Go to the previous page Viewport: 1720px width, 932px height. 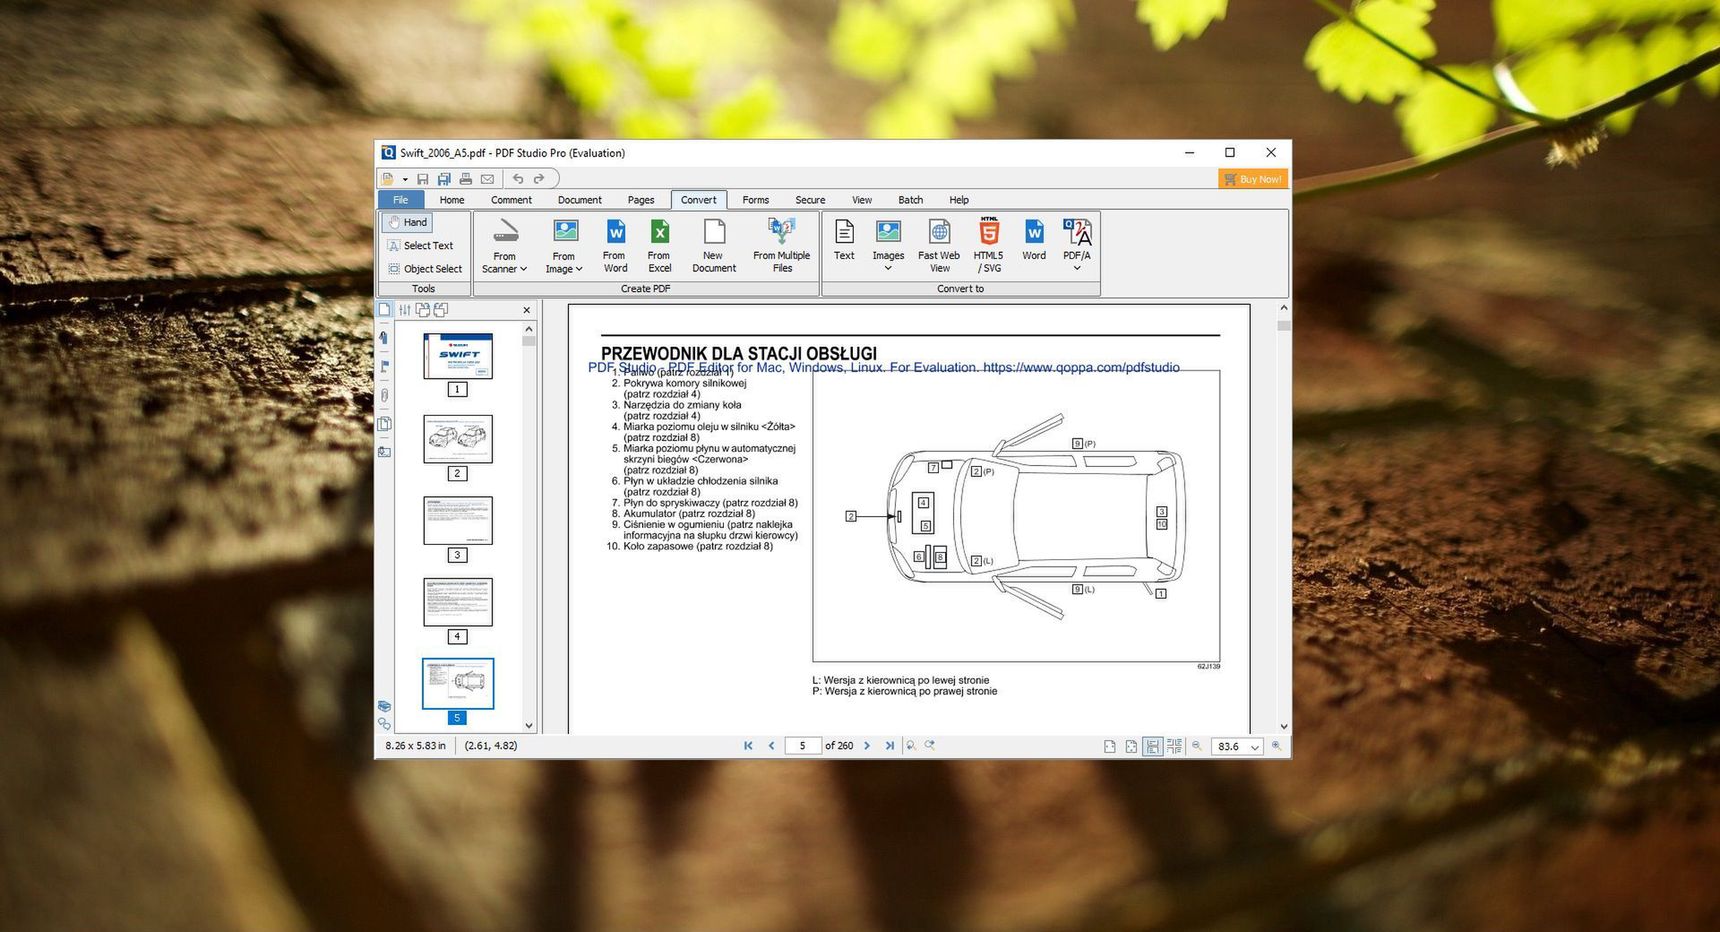pos(771,746)
